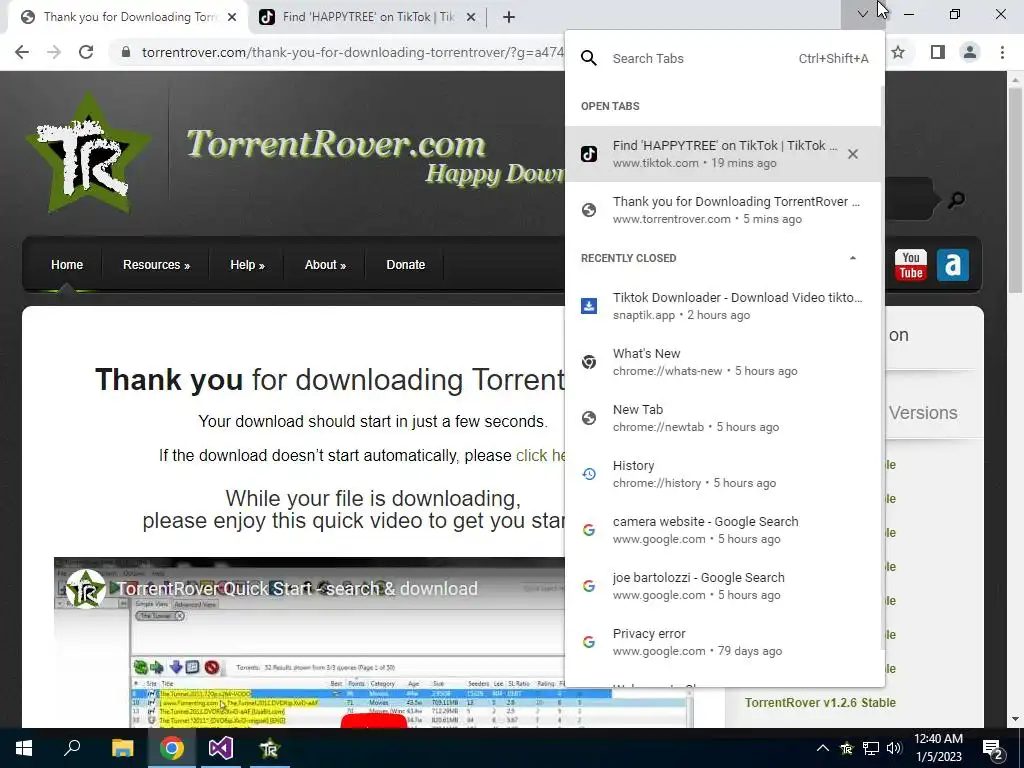
Task: Reopen the What's New closed tab
Action: coord(724,362)
